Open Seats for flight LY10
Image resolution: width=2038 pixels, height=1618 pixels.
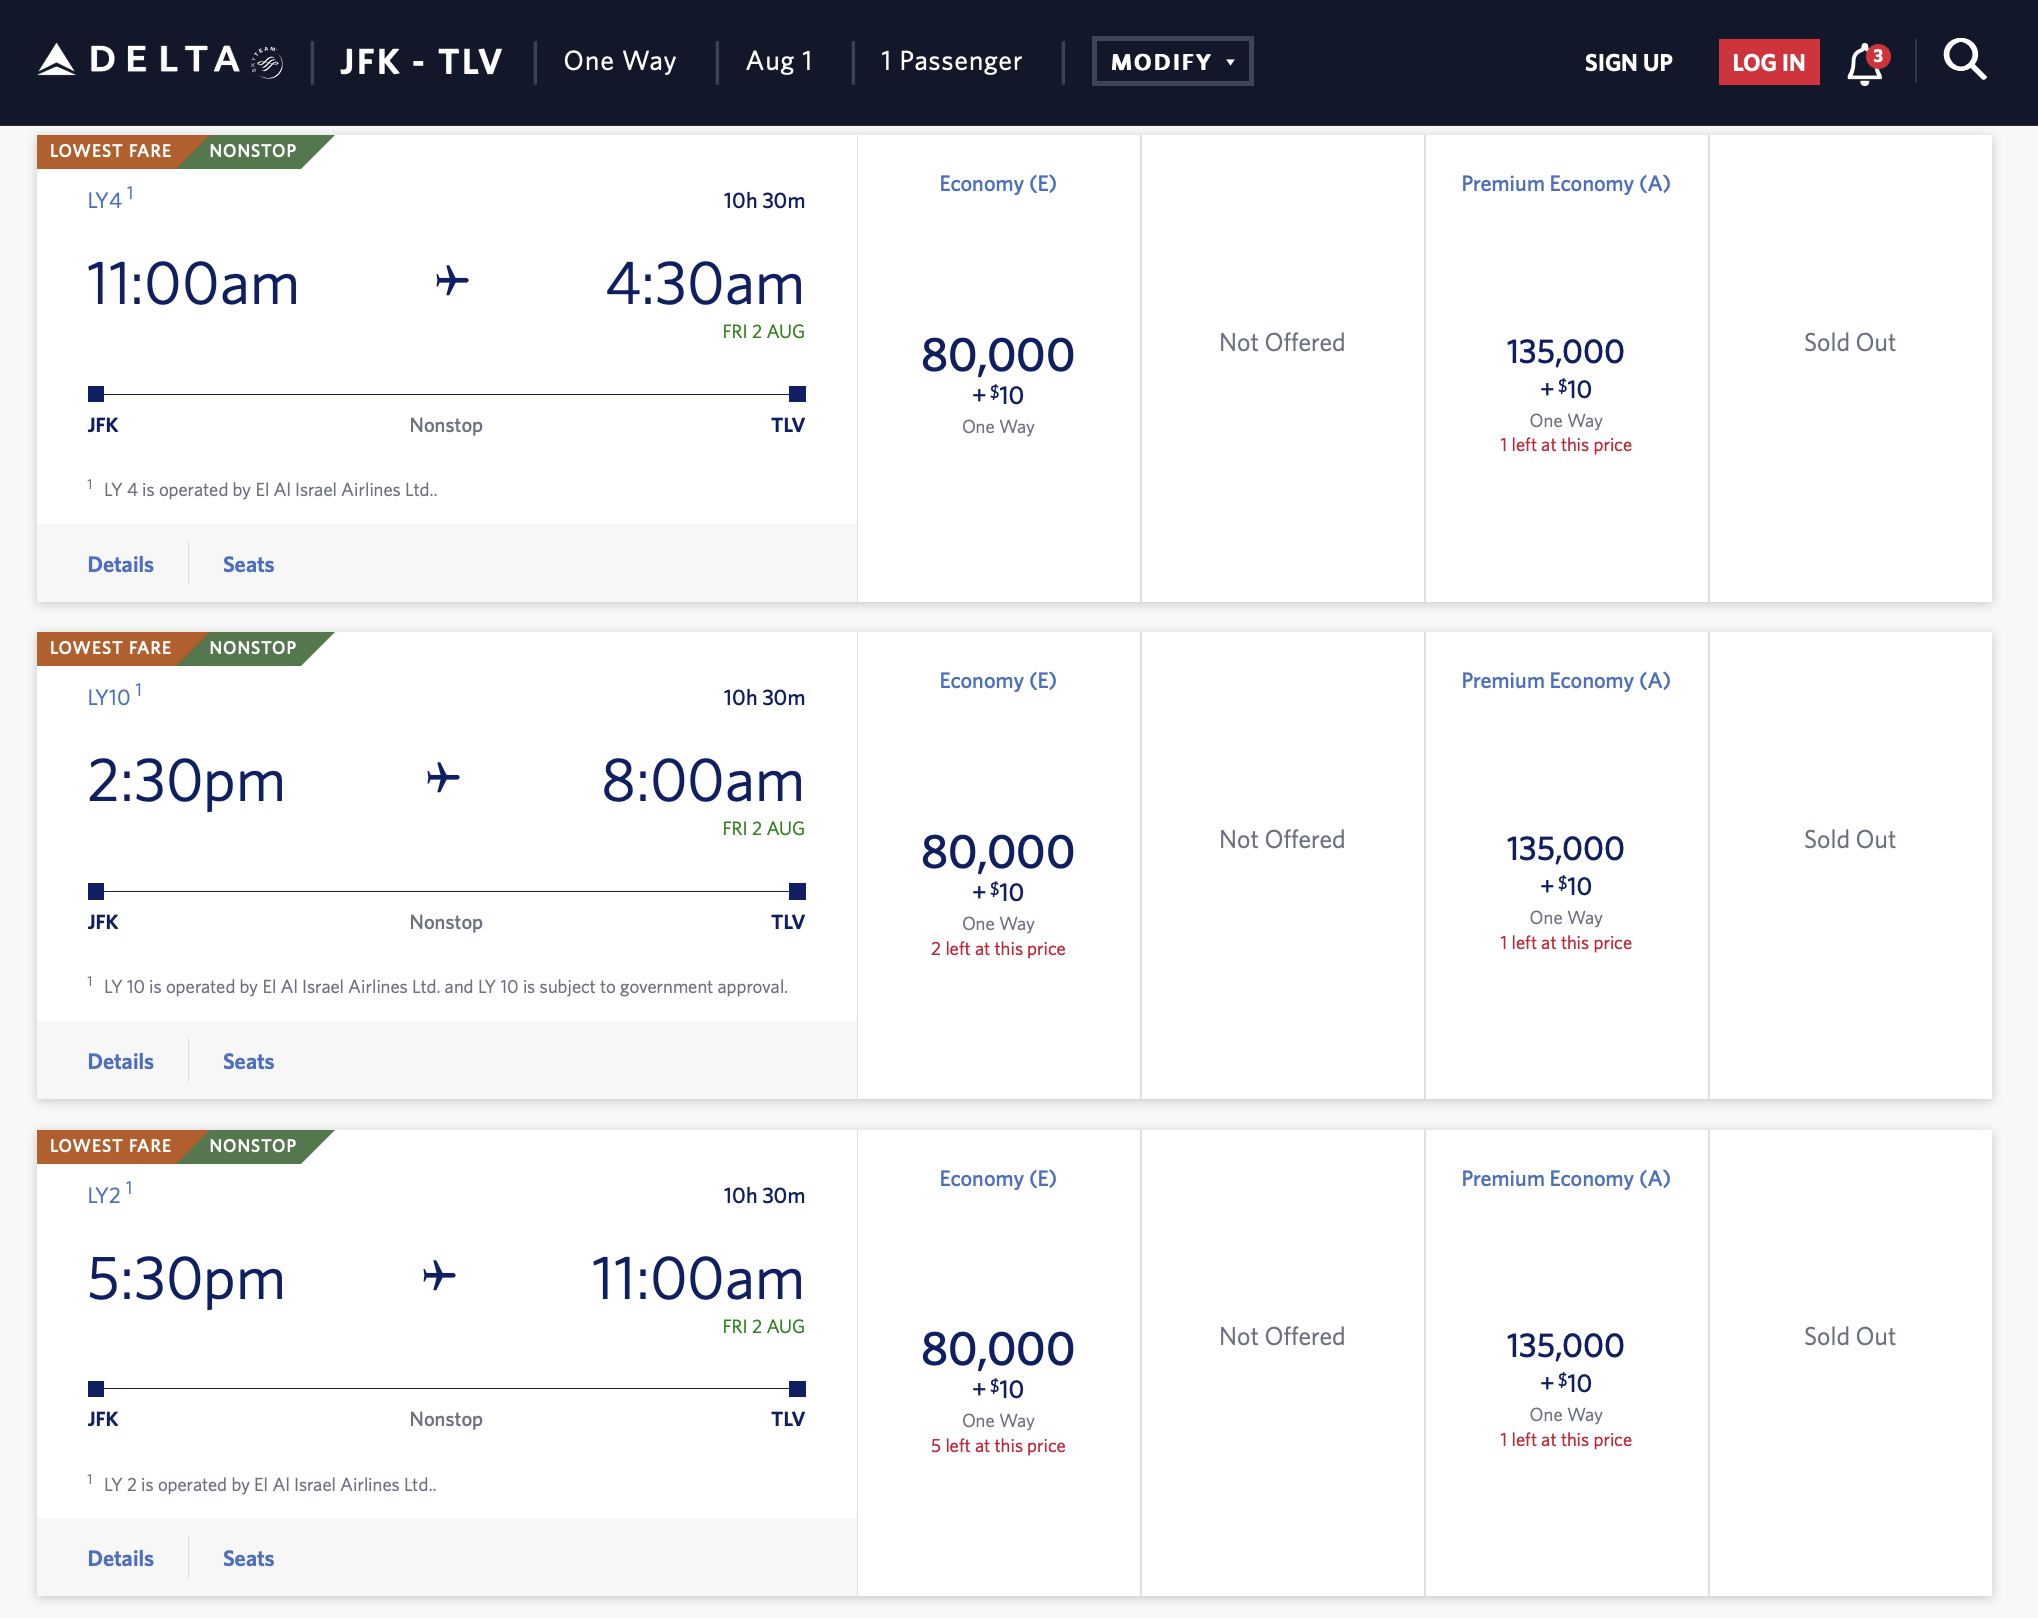[x=248, y=1061]
